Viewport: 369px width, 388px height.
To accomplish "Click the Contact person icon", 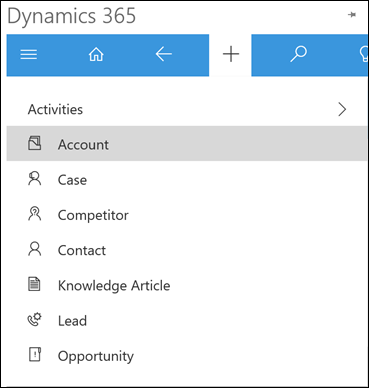I will tap(34, 249).
